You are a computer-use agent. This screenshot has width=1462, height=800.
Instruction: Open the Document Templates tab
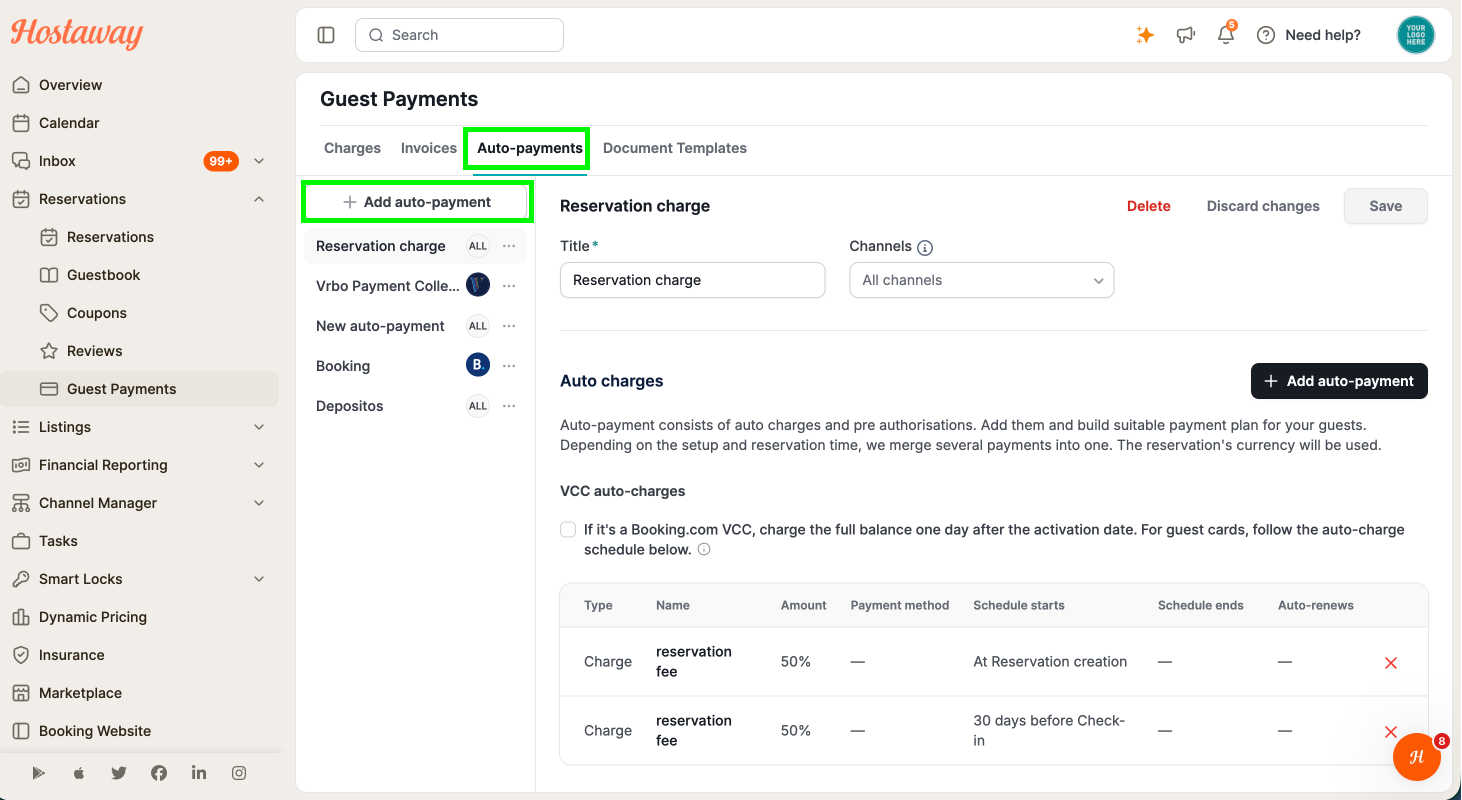[675, 148]
